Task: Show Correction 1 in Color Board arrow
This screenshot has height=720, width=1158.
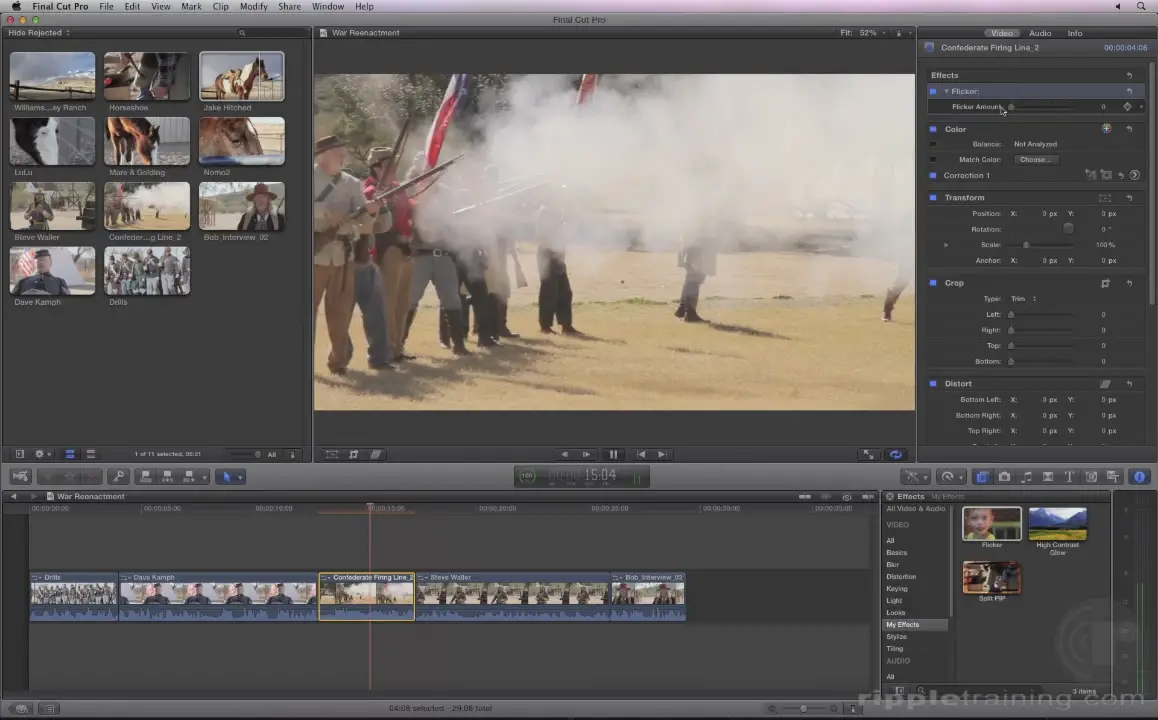Action: 1135,175
